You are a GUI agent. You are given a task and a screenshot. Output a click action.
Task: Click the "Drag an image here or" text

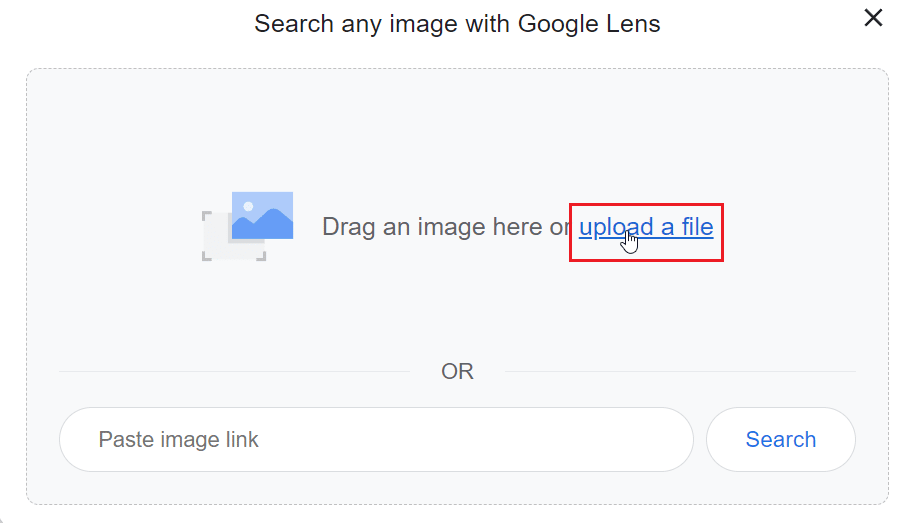[446, 227]
